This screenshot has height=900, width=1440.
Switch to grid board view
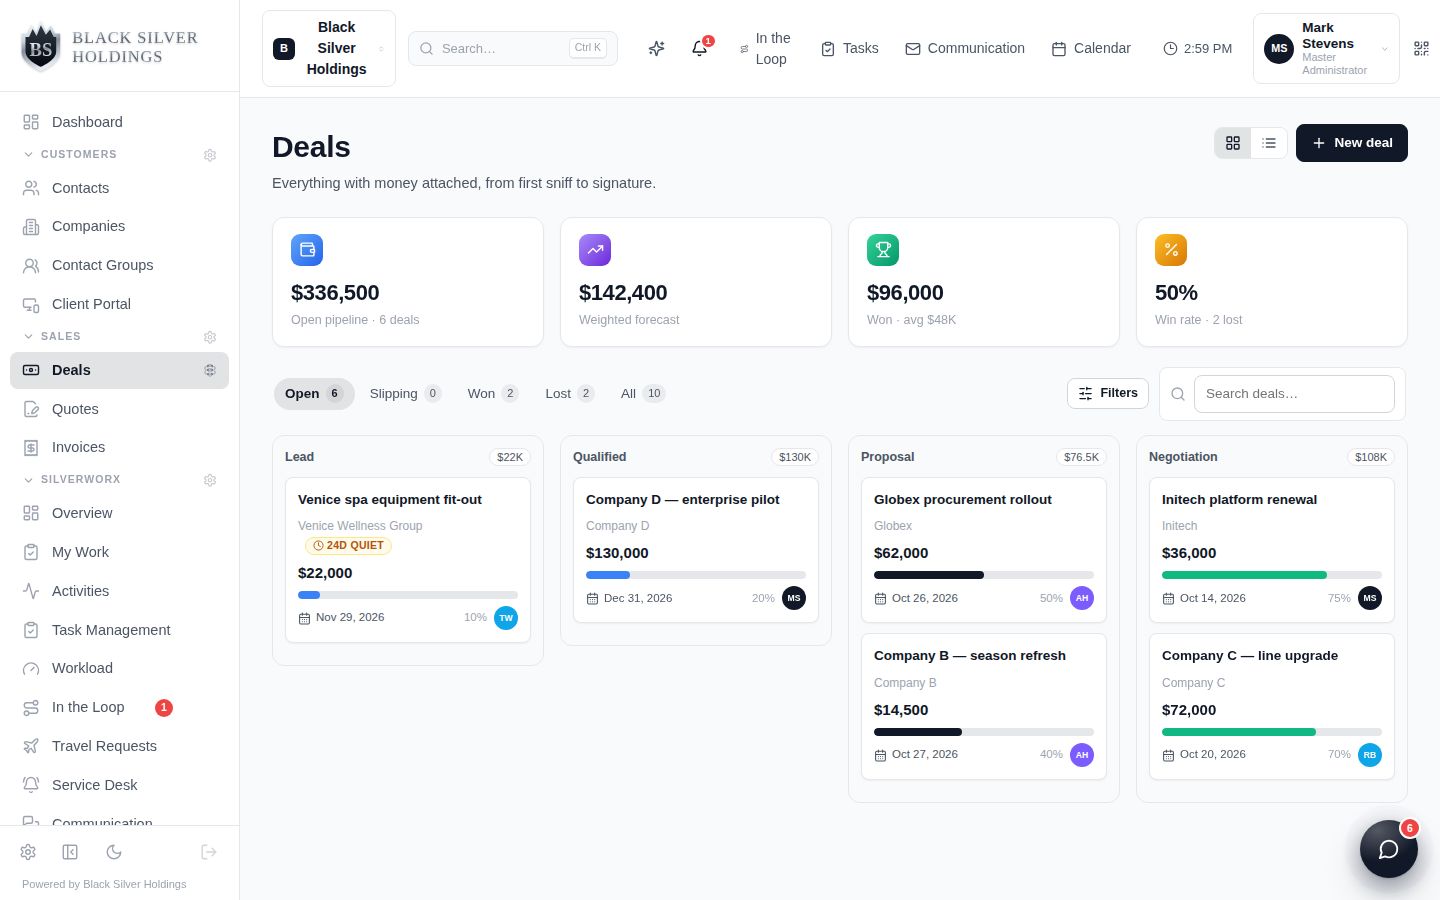pos(1233,143)
